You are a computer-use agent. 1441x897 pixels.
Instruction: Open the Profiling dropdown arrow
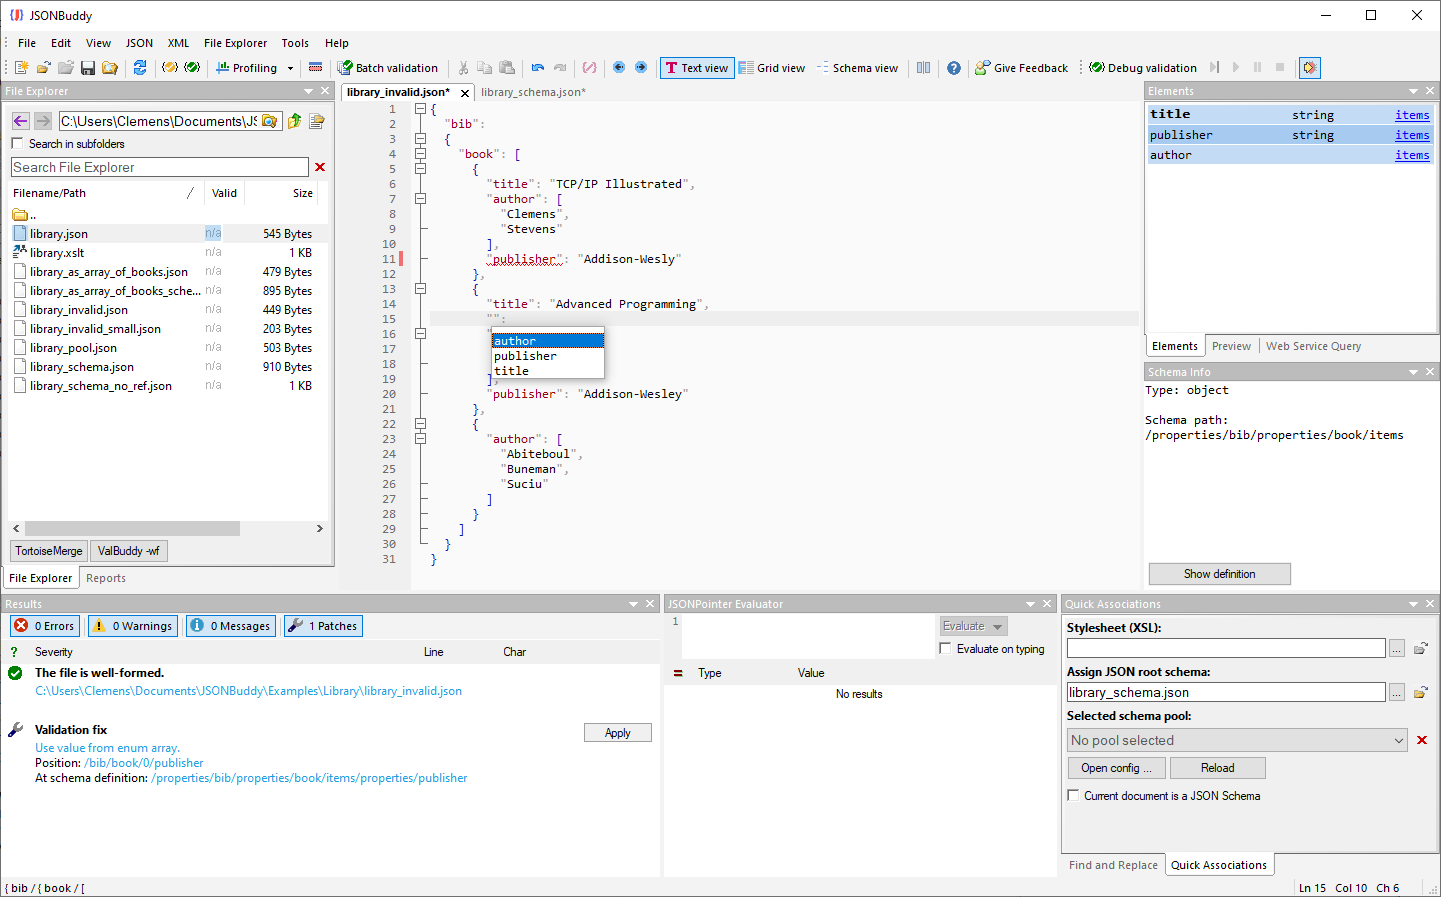click(291, 68)
